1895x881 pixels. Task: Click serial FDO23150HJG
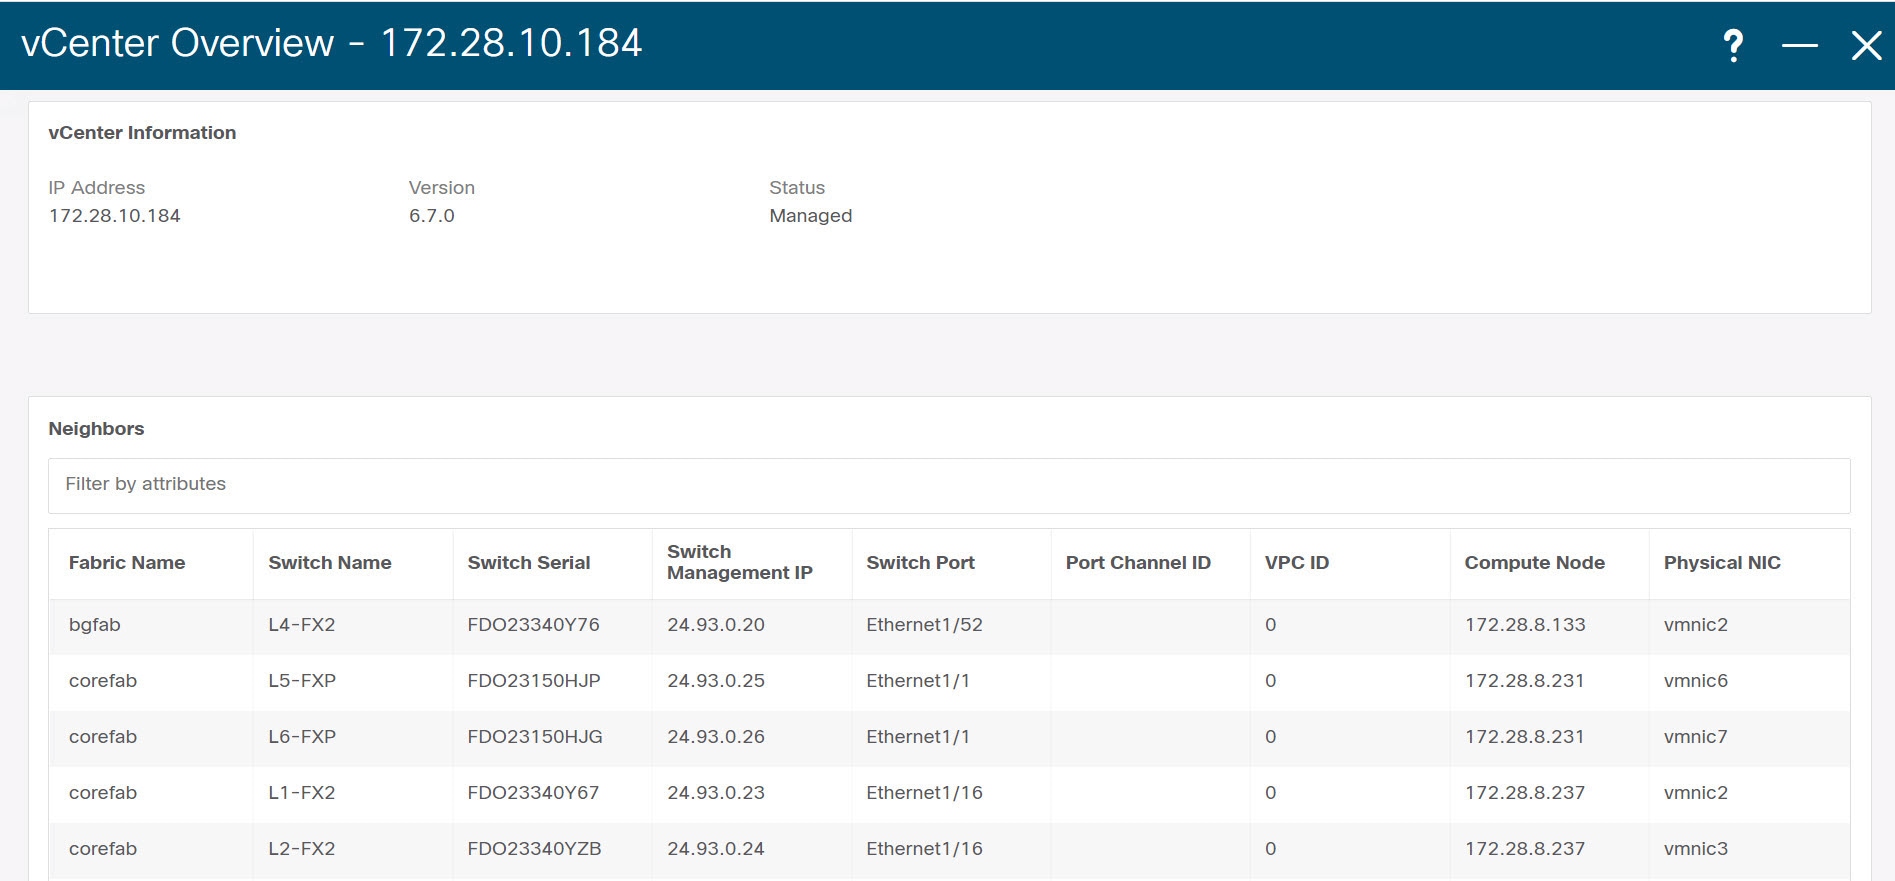coord(535,737)
